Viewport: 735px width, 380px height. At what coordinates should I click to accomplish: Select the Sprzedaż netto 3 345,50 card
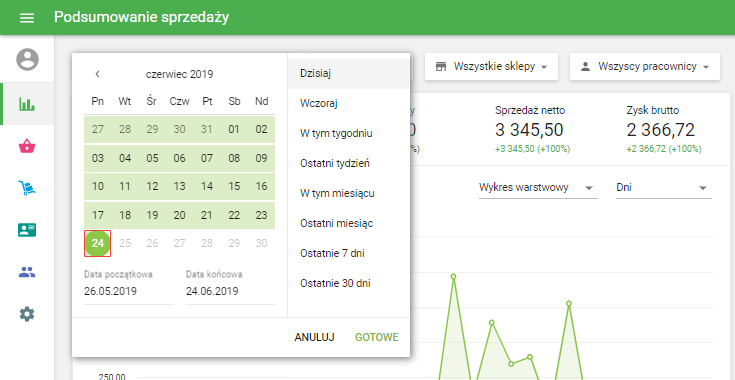(532, 130)
